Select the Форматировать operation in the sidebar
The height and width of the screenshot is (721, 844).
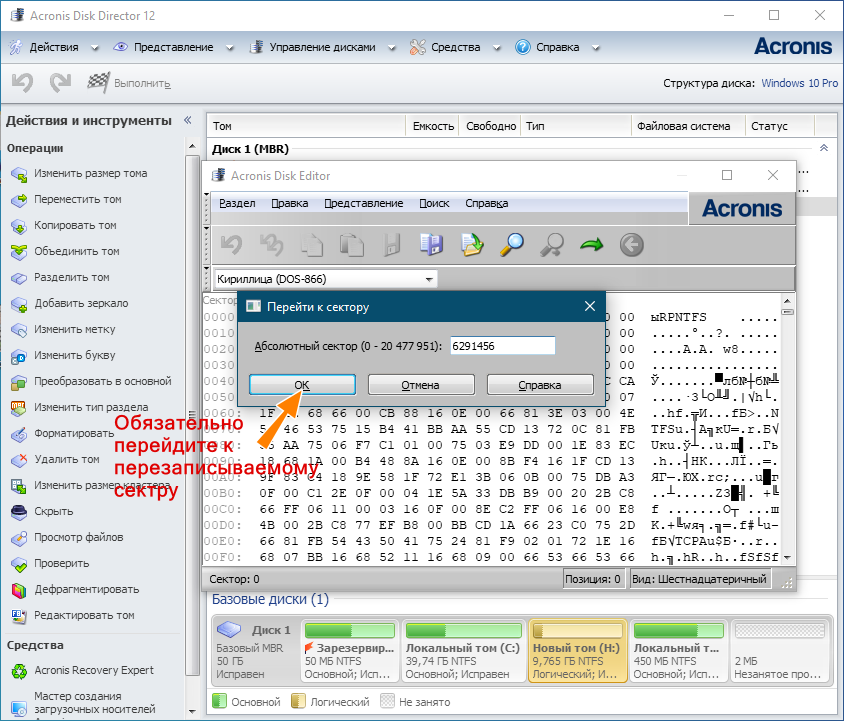tap(73, 433)
